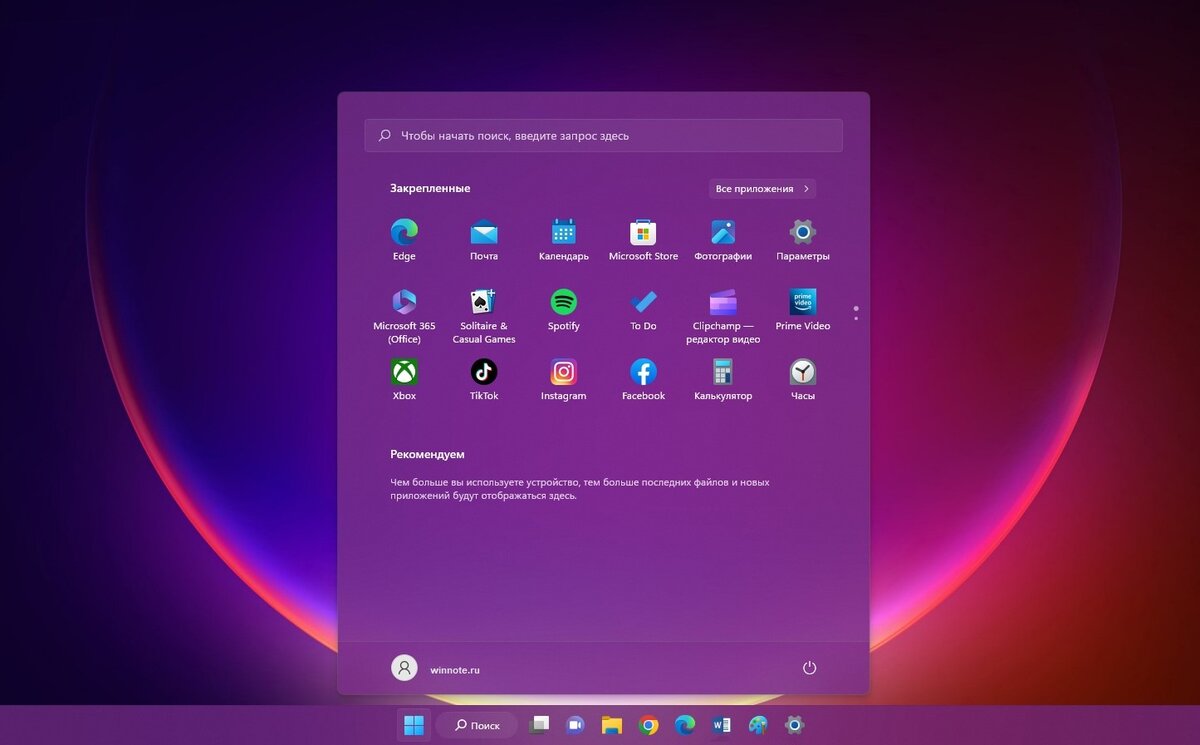
Task: Open the Часы clock app
Action: point(803,380)
